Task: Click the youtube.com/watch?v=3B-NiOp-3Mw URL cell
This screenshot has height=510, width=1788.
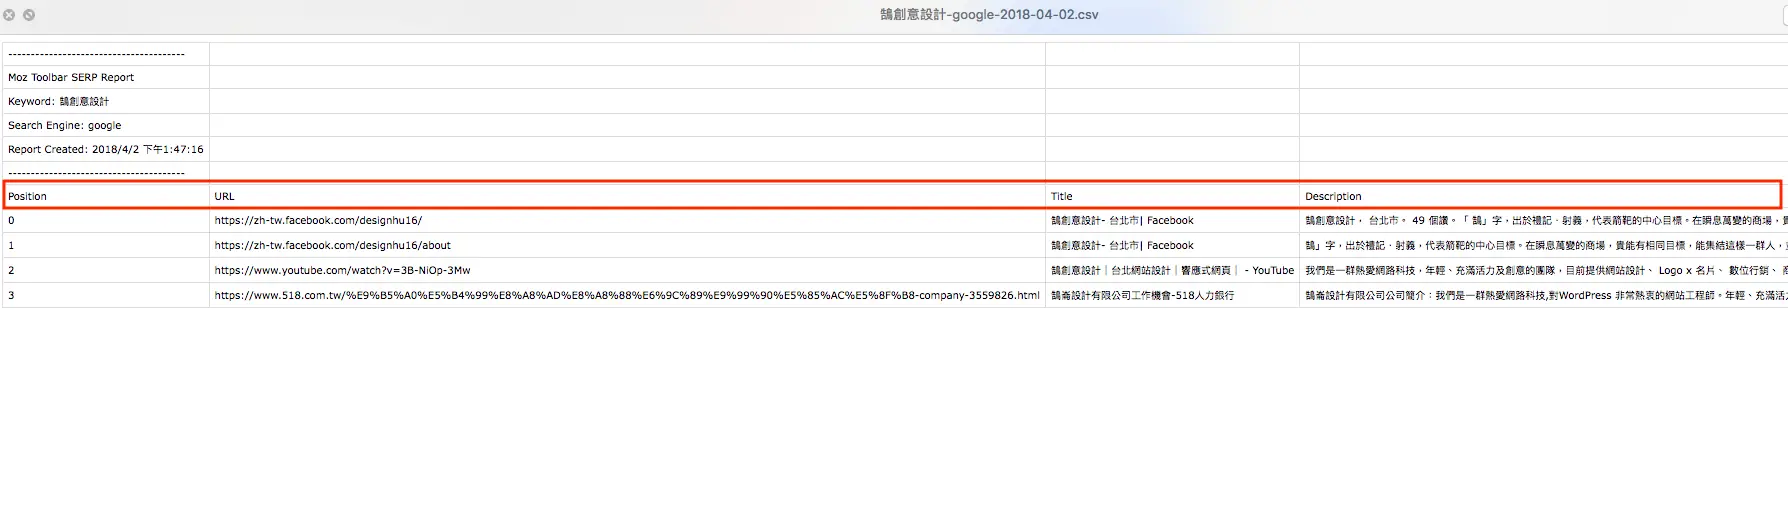Action: tap(627, 270)
